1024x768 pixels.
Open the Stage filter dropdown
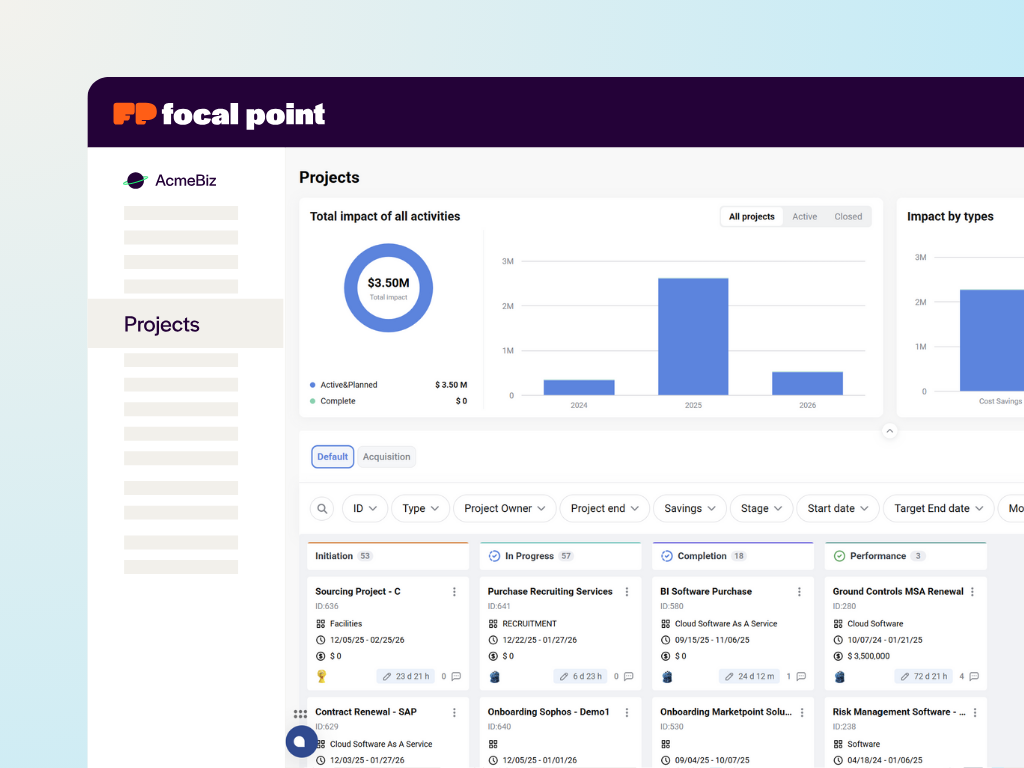(761, 509)
